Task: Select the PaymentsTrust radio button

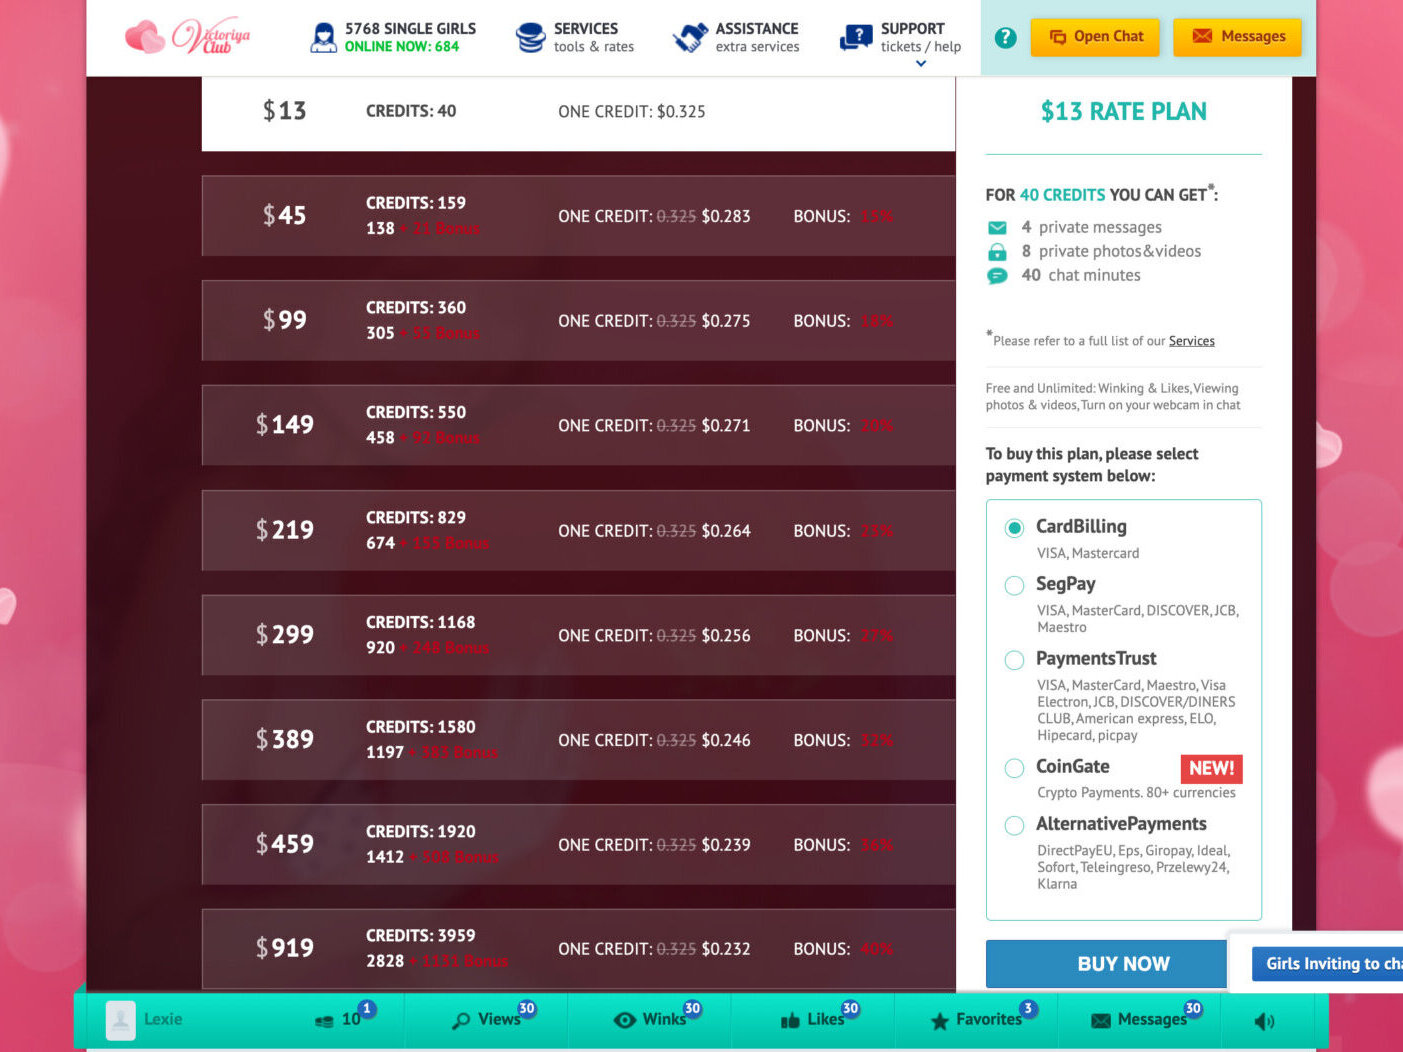Action: click(1014, 660)
